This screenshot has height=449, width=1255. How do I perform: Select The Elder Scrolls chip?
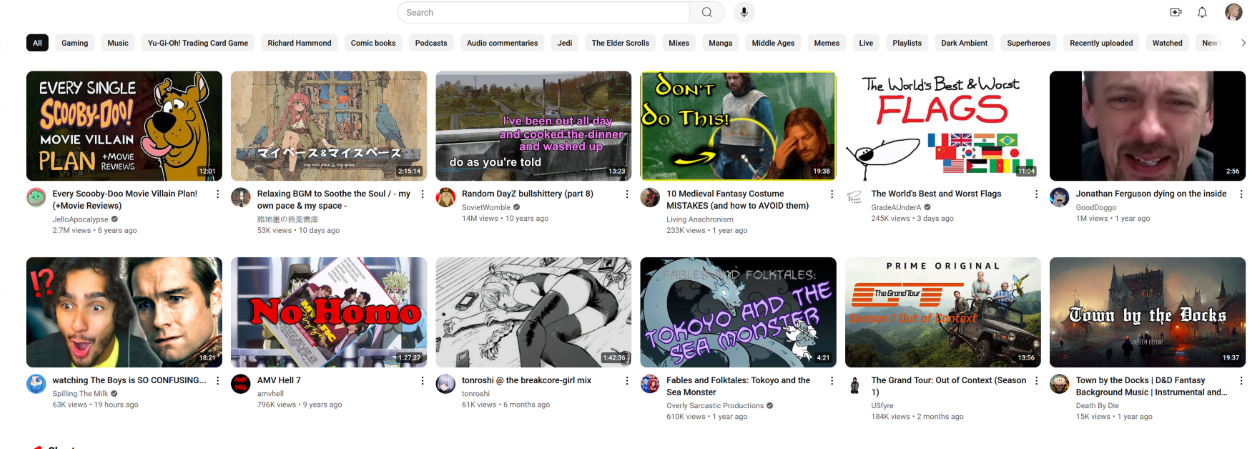pos(620,43)
